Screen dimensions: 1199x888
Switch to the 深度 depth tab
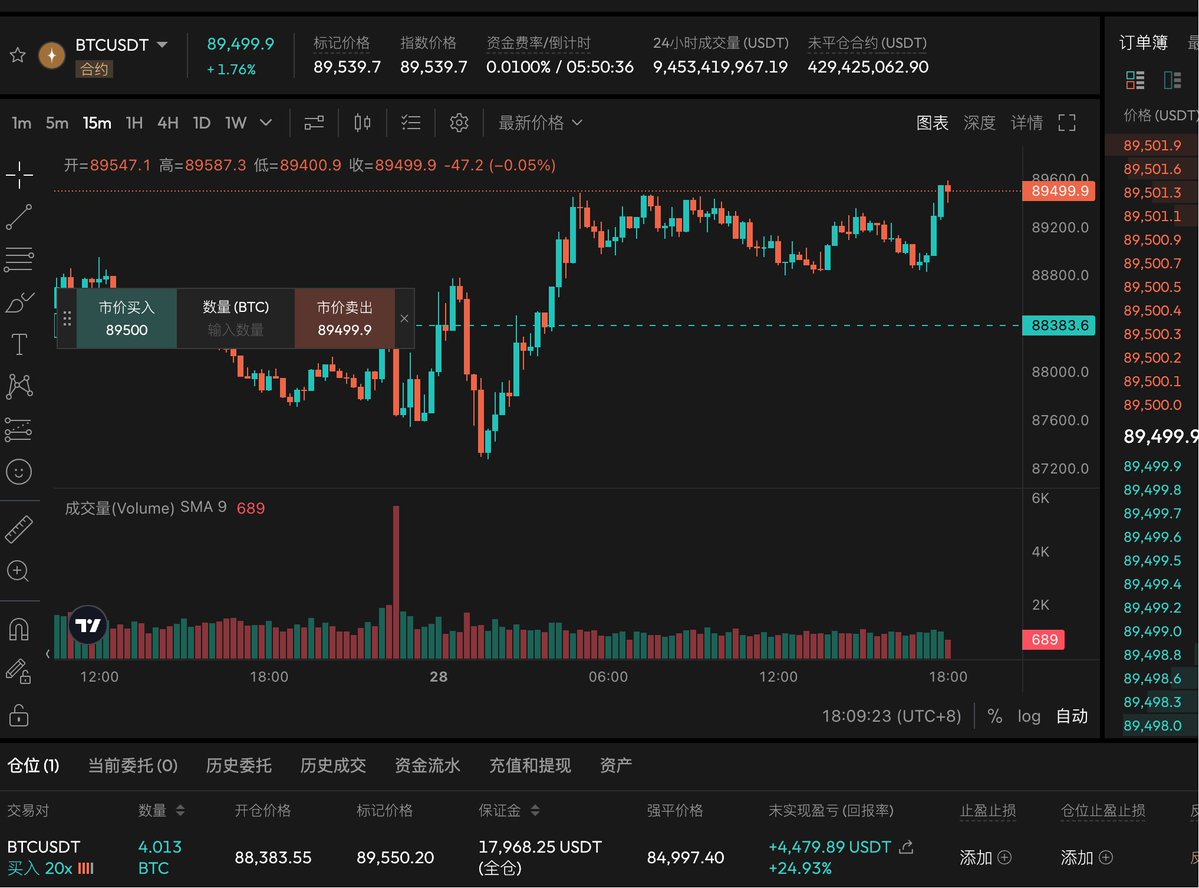(x=979, y=123)
